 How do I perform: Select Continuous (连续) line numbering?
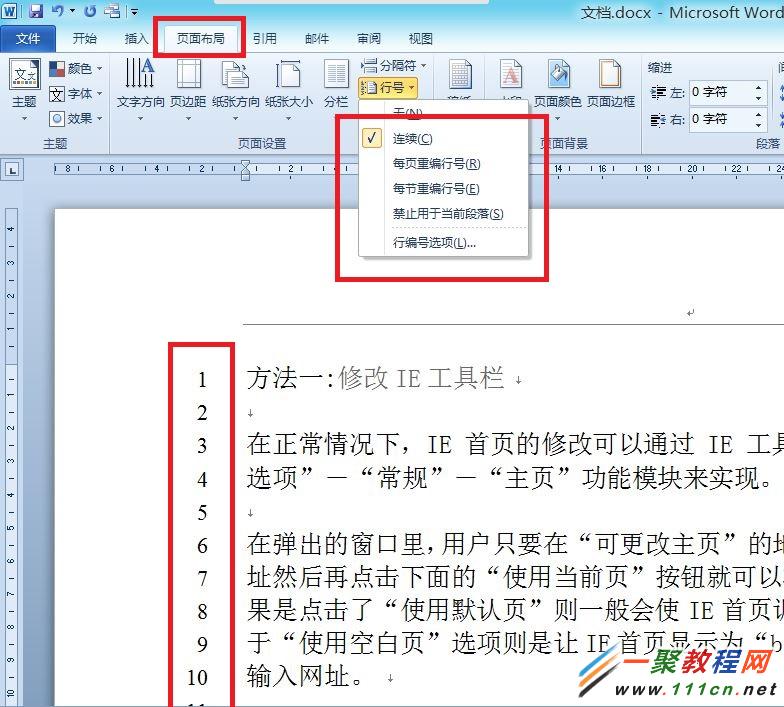click(x=443, y=138)
